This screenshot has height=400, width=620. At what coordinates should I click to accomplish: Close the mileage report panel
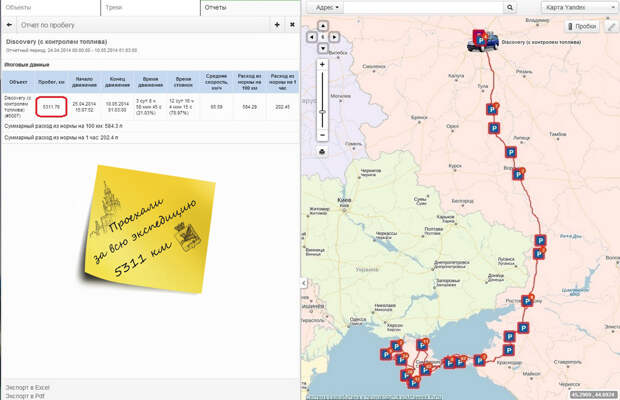(291, 24)
